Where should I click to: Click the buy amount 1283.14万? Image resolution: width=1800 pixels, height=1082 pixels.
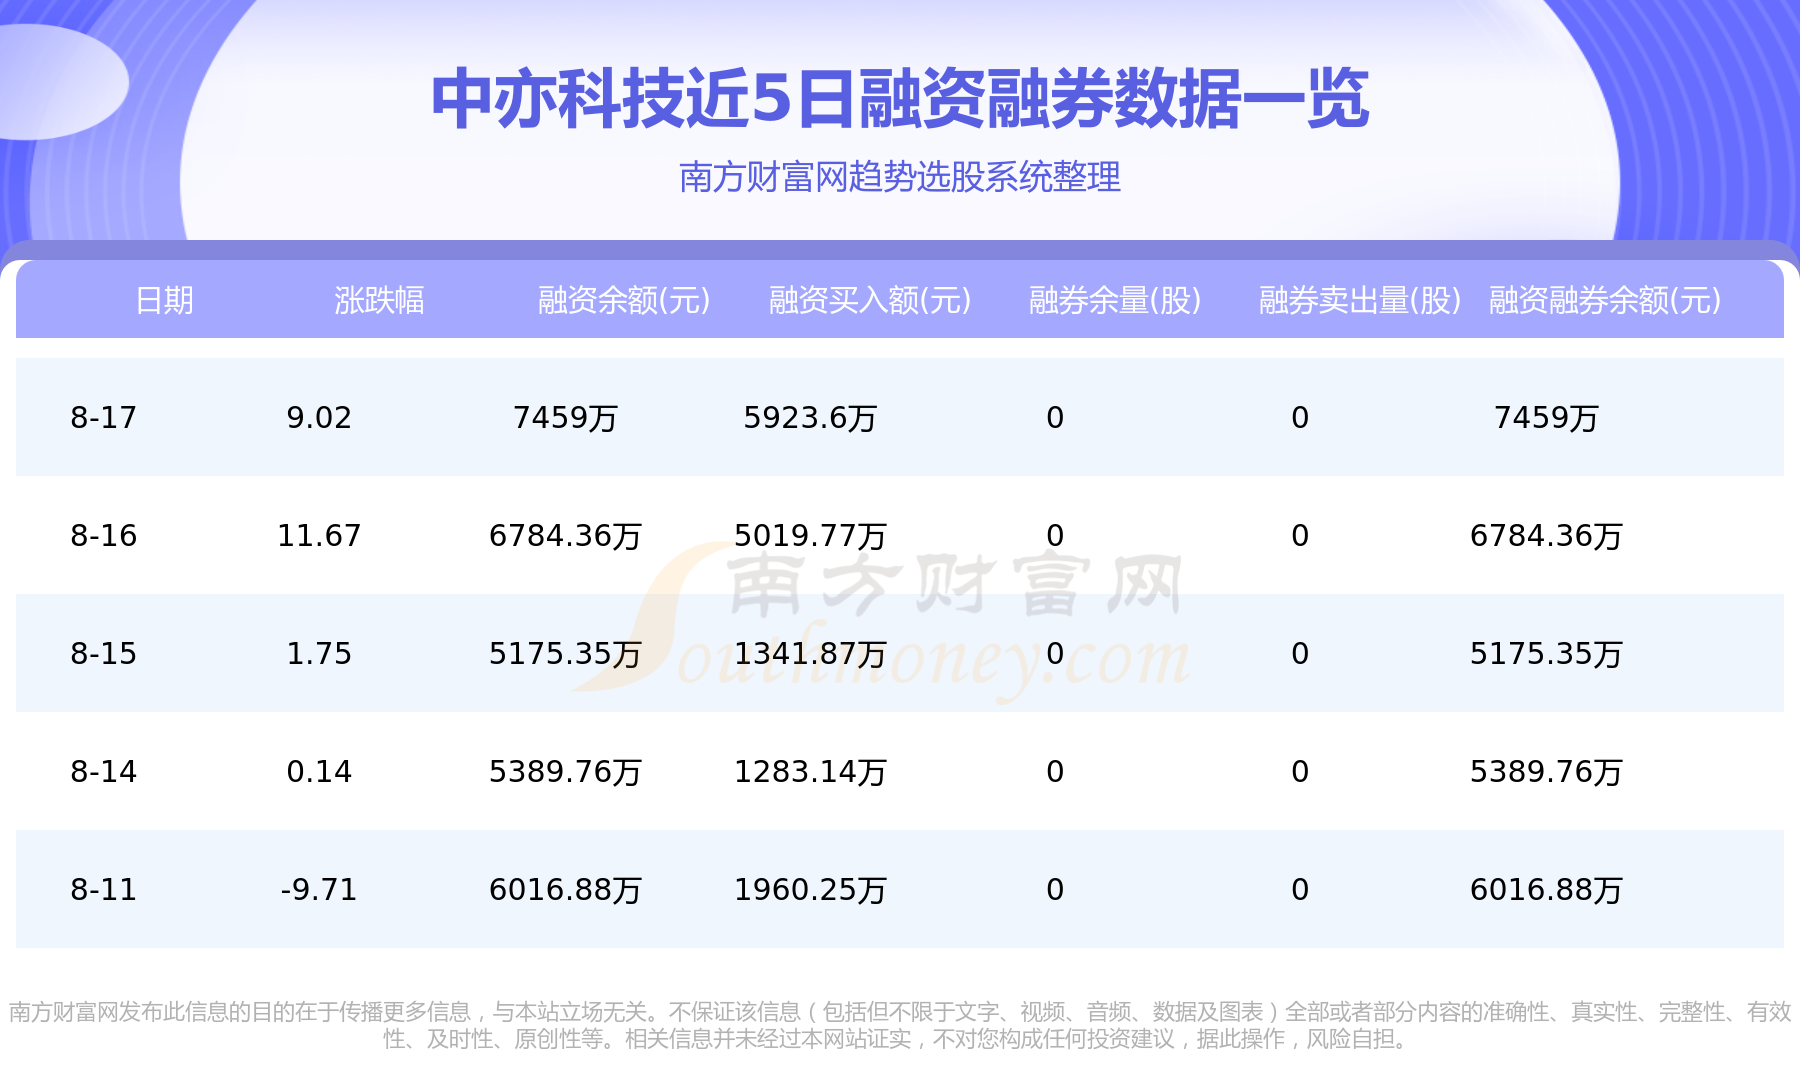[x=810, y=771]
